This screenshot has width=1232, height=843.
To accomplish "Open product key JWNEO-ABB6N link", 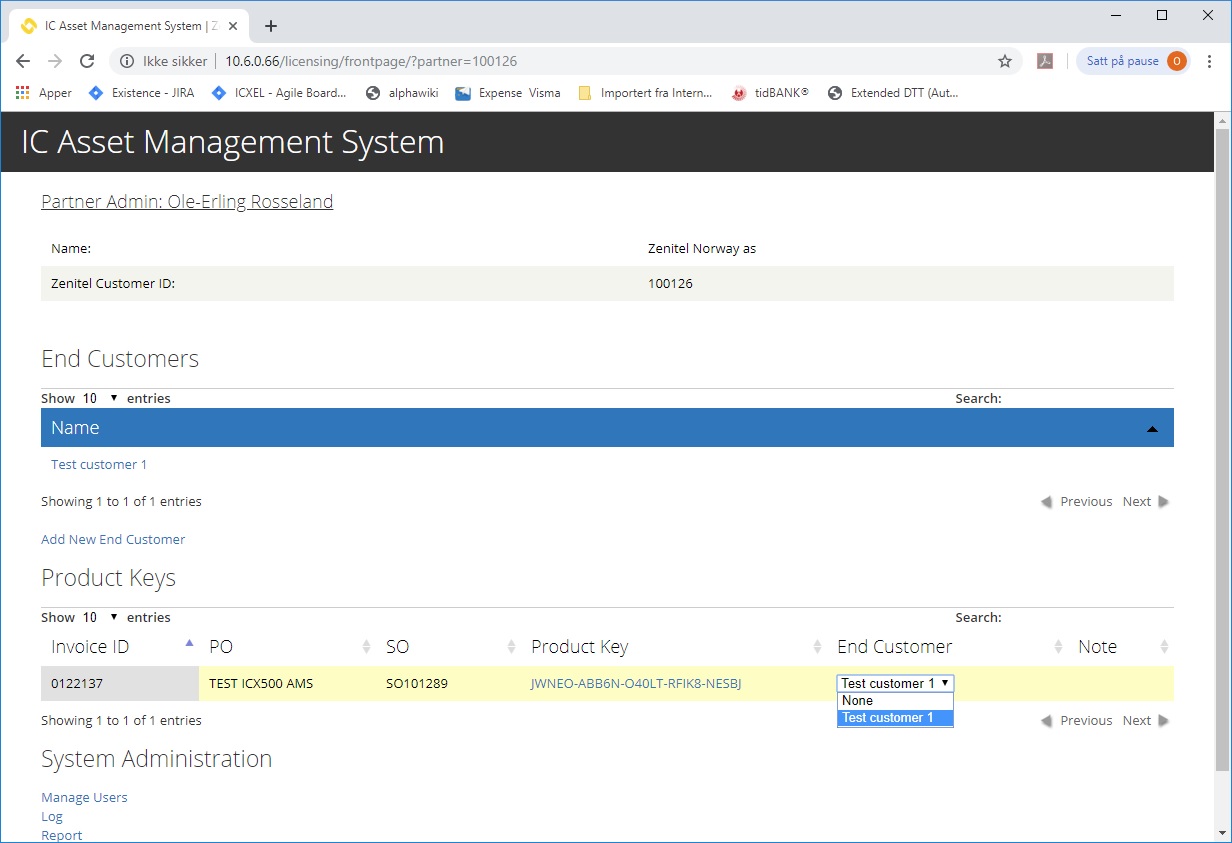I will tap(636, 684).
